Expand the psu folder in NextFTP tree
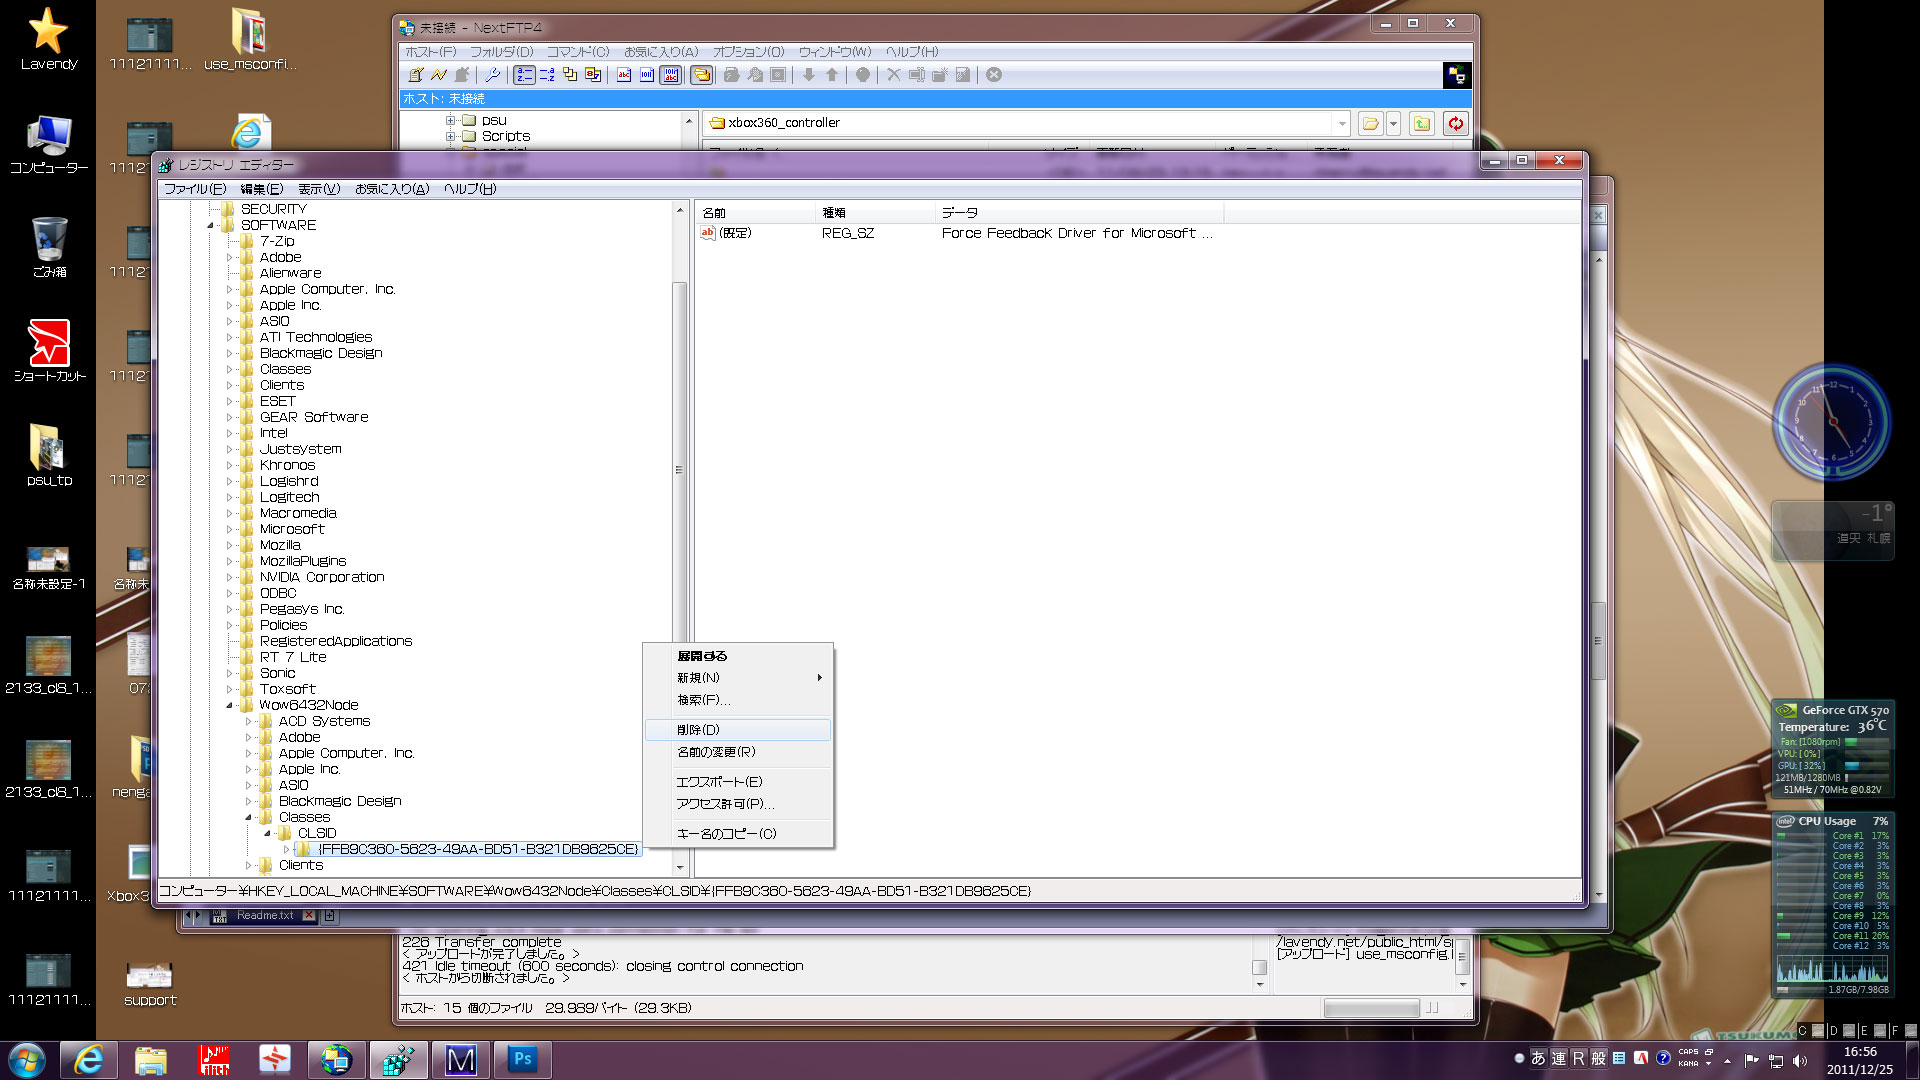This screenshot has height=1080, width=1920. [x=450, y=121]
